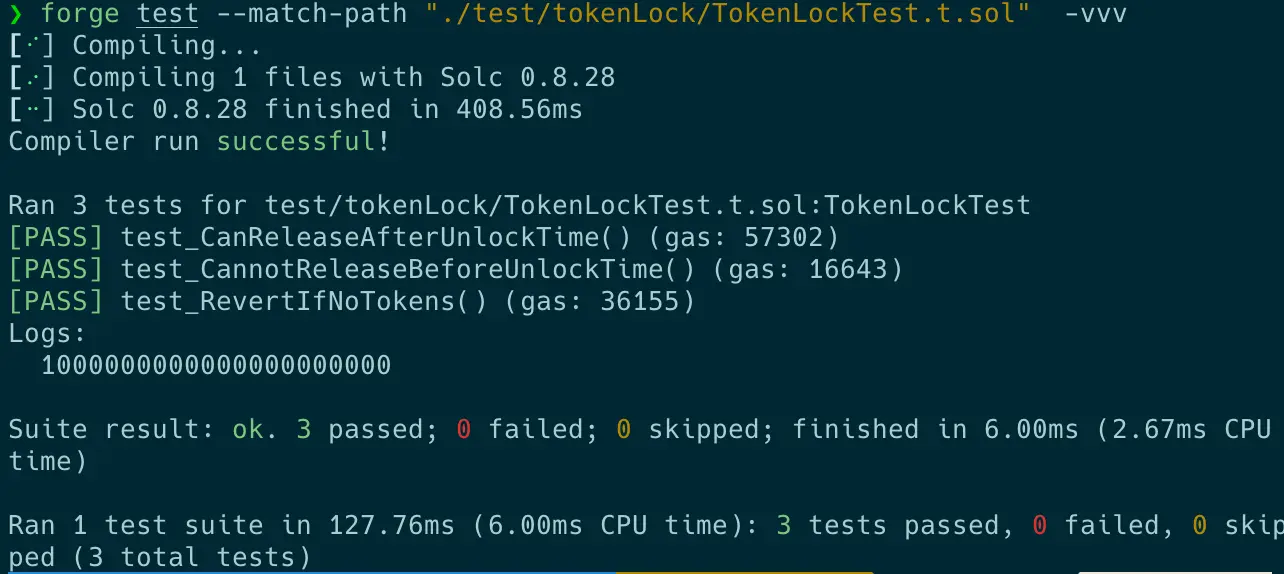The image size is (1284, 574).
Task: Click the green 'successful' word
Action: pyautogui.click(x=297, y=142)
